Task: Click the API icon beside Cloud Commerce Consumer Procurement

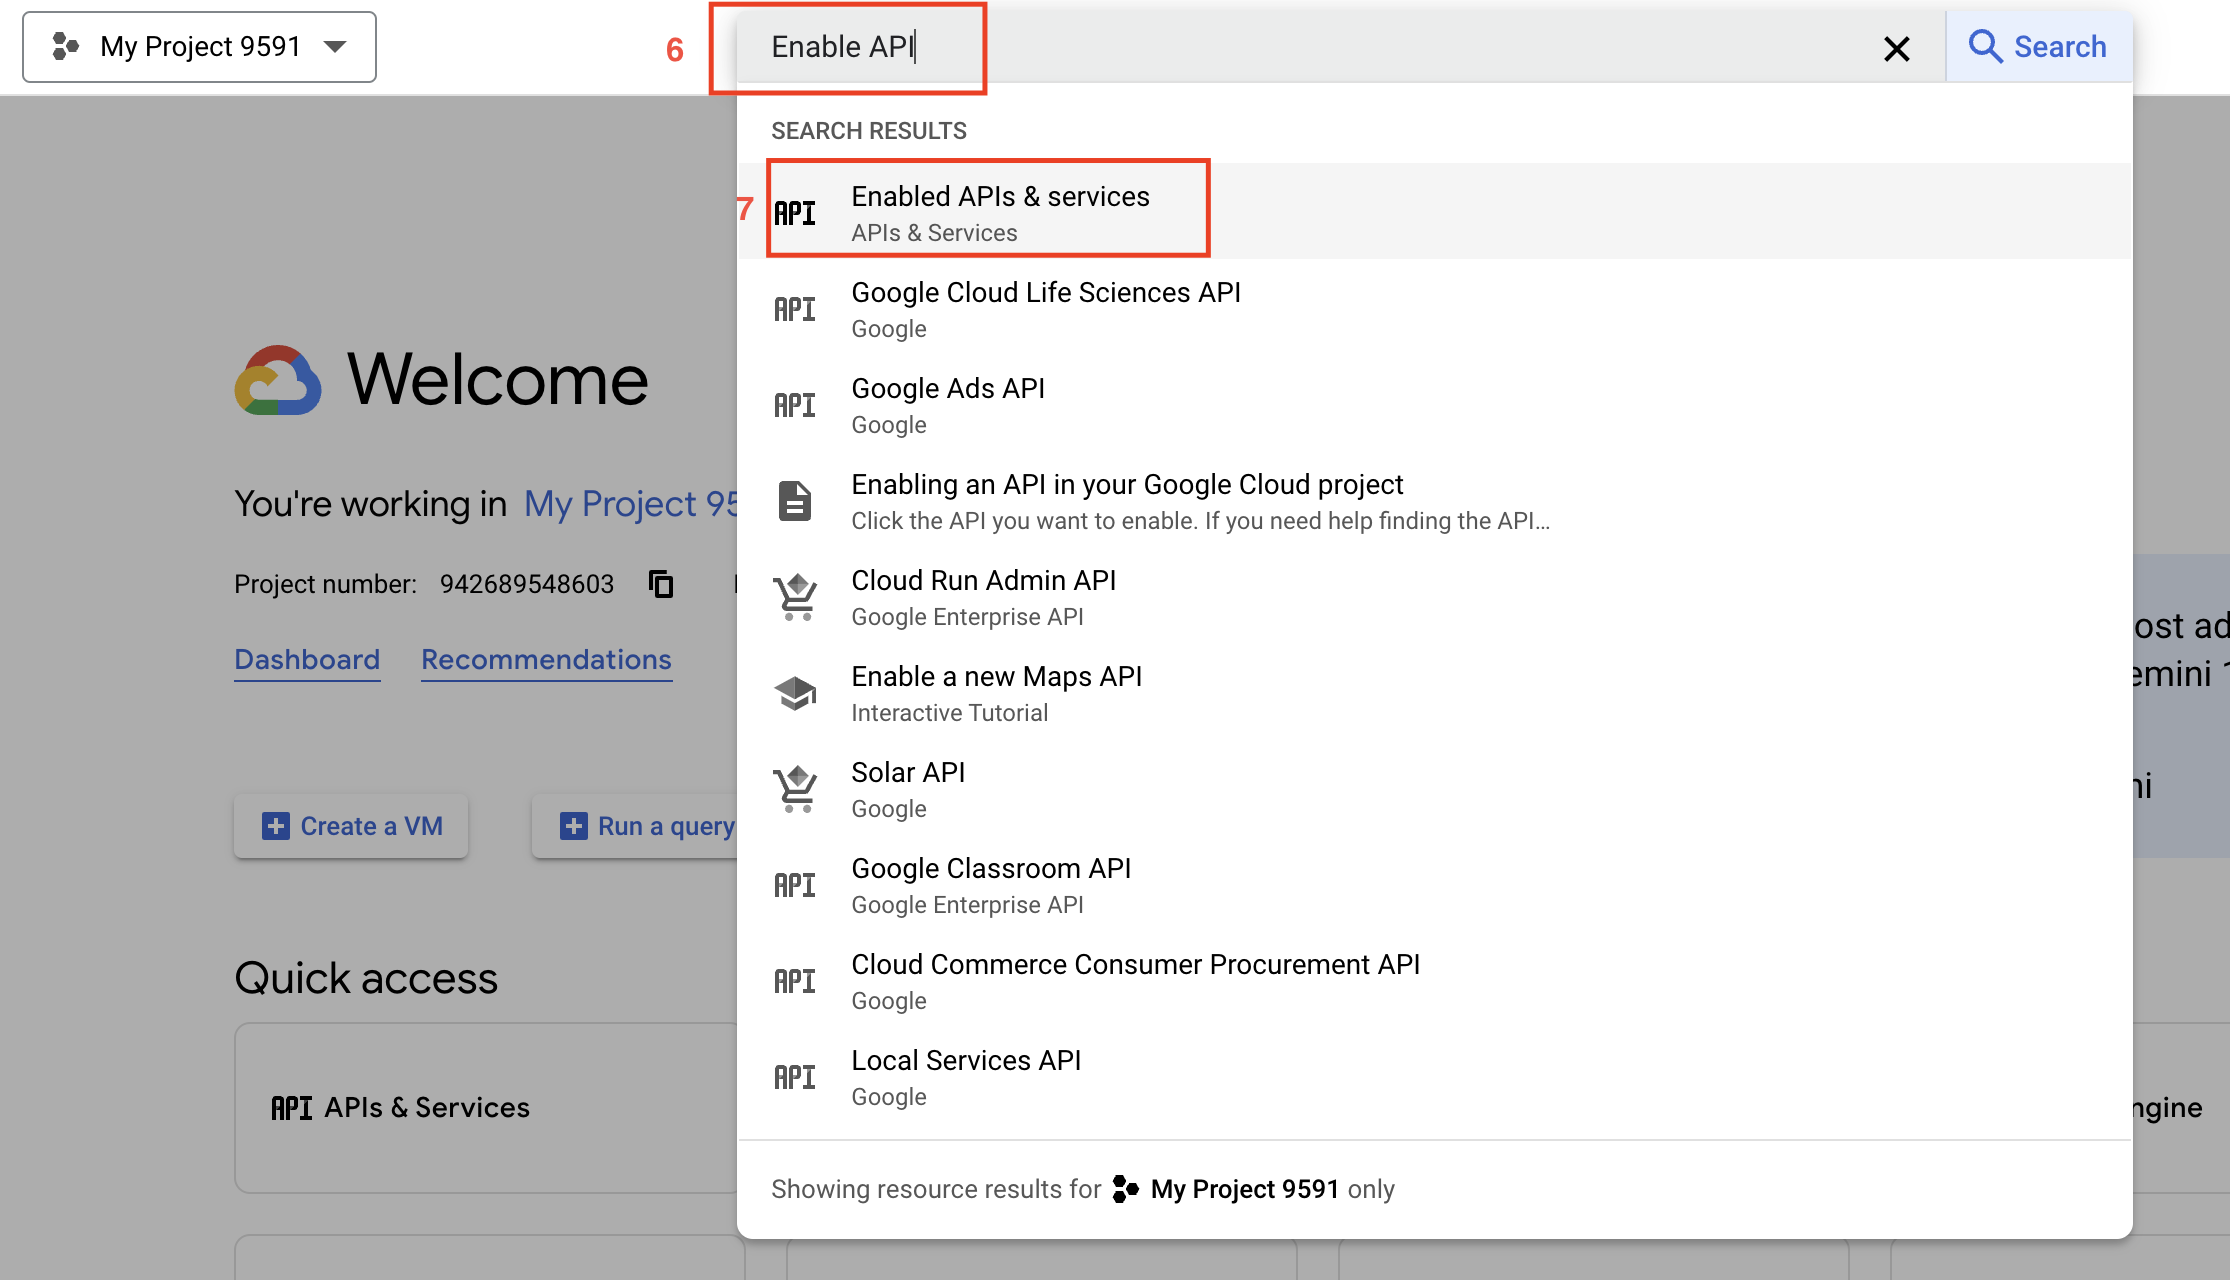Action: coord(795,981)
